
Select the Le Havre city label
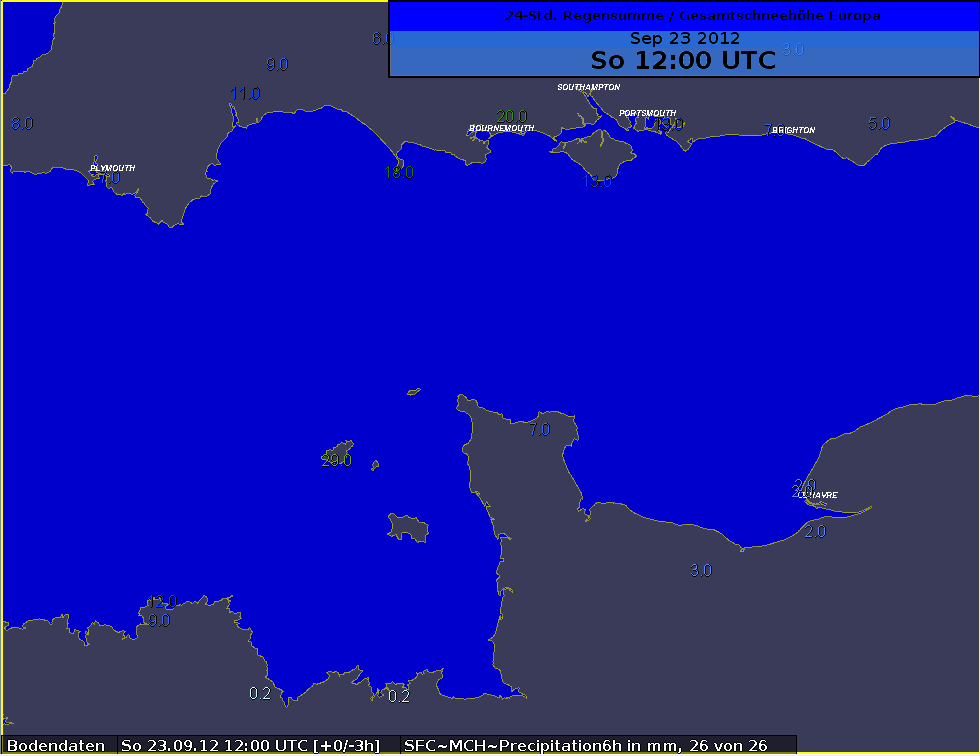[x=820, y=495]
